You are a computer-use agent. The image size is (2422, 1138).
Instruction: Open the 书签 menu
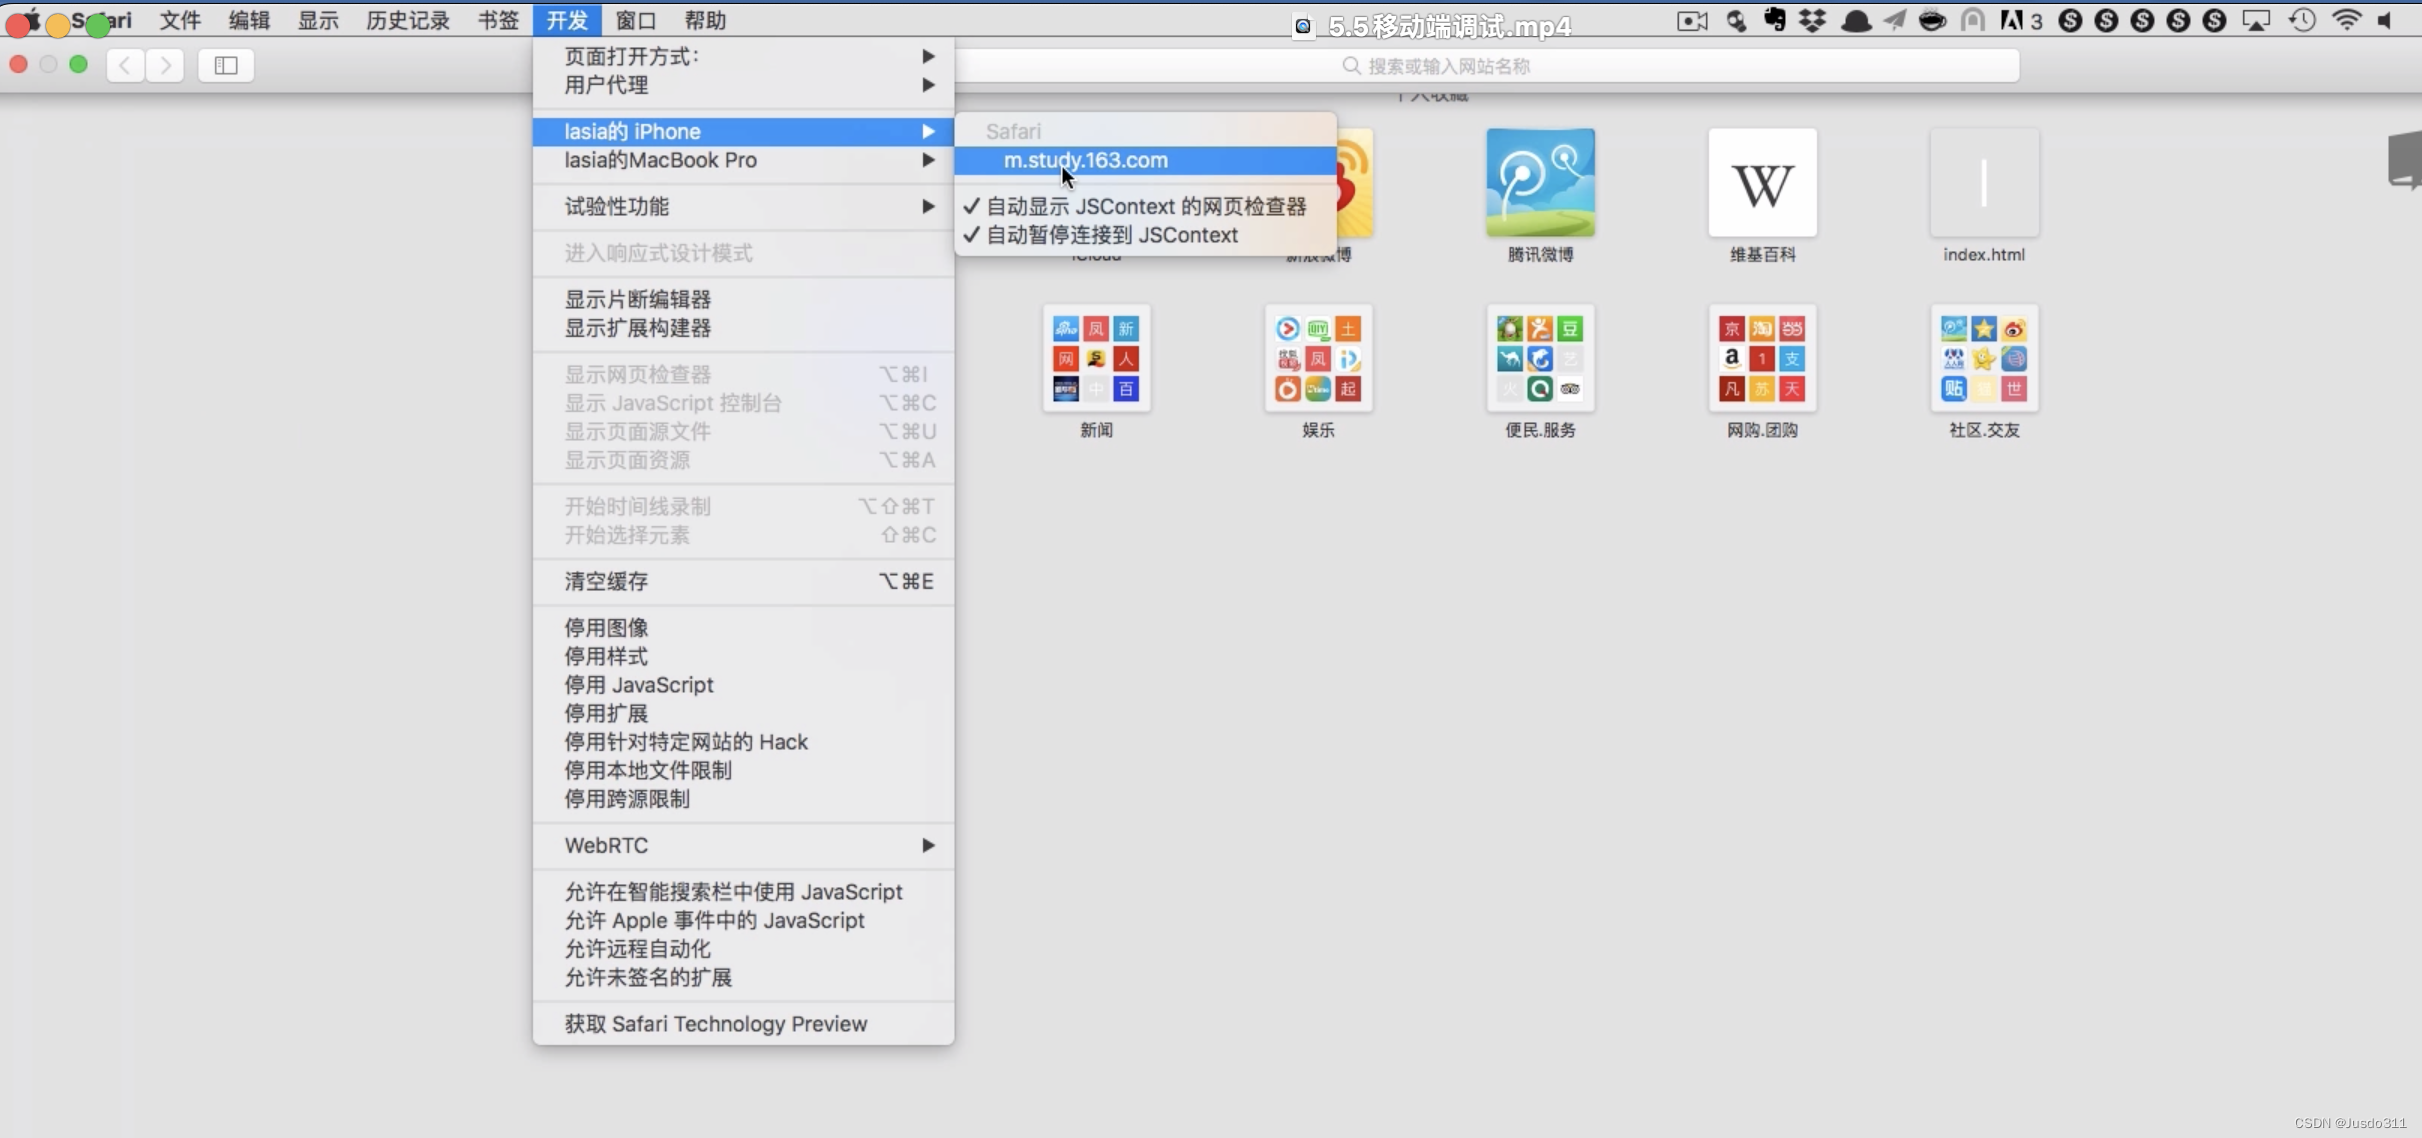coord(498,20)
